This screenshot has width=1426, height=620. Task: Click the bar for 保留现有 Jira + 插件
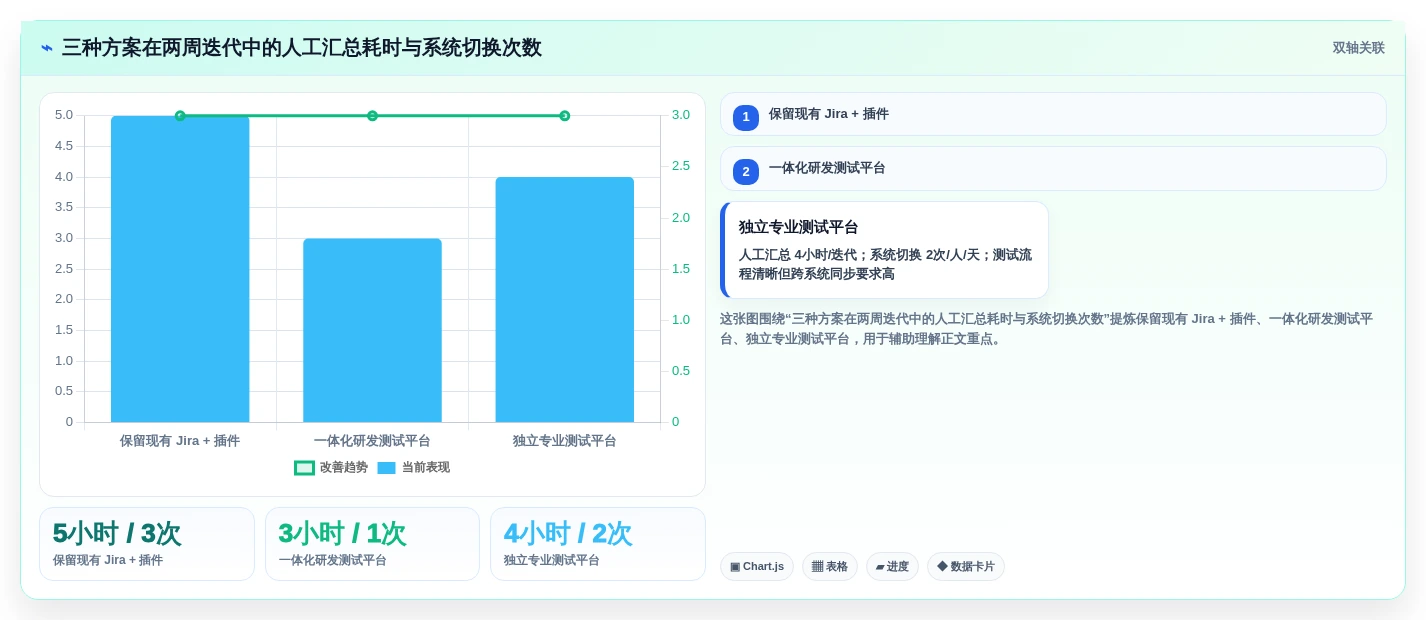click(180, 269)
